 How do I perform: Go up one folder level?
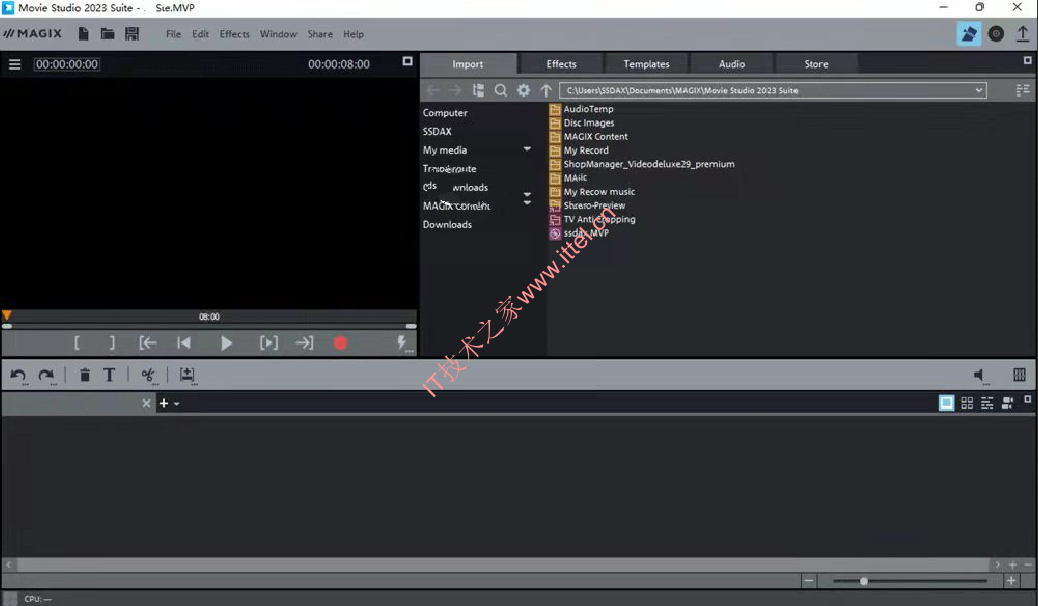[x=546, y=90]
